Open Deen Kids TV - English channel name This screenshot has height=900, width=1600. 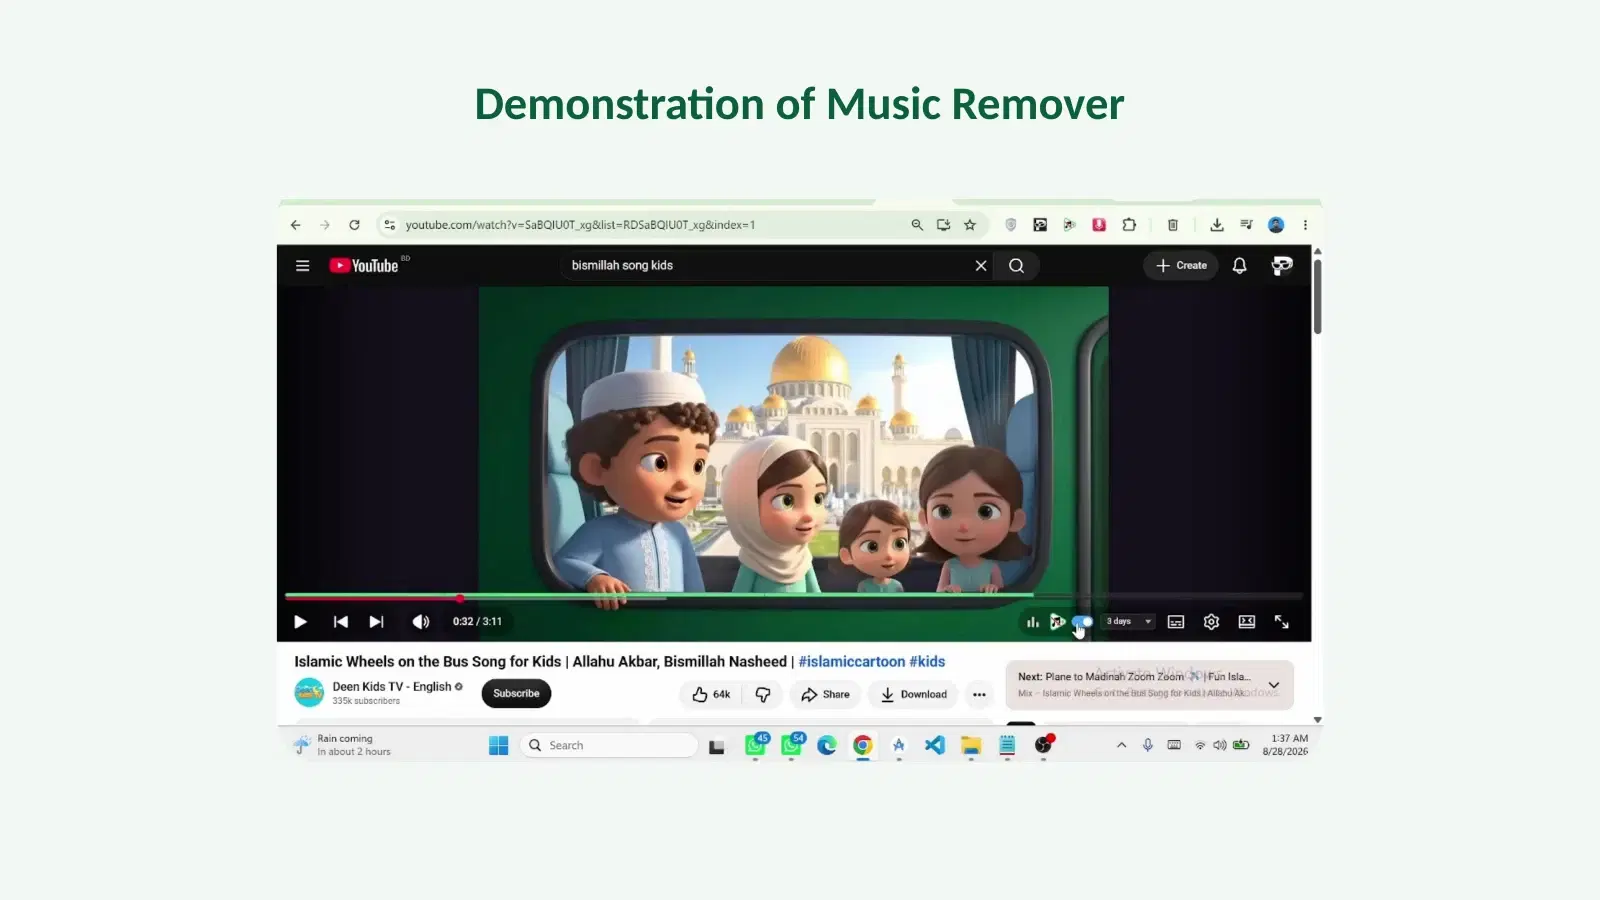392,687
